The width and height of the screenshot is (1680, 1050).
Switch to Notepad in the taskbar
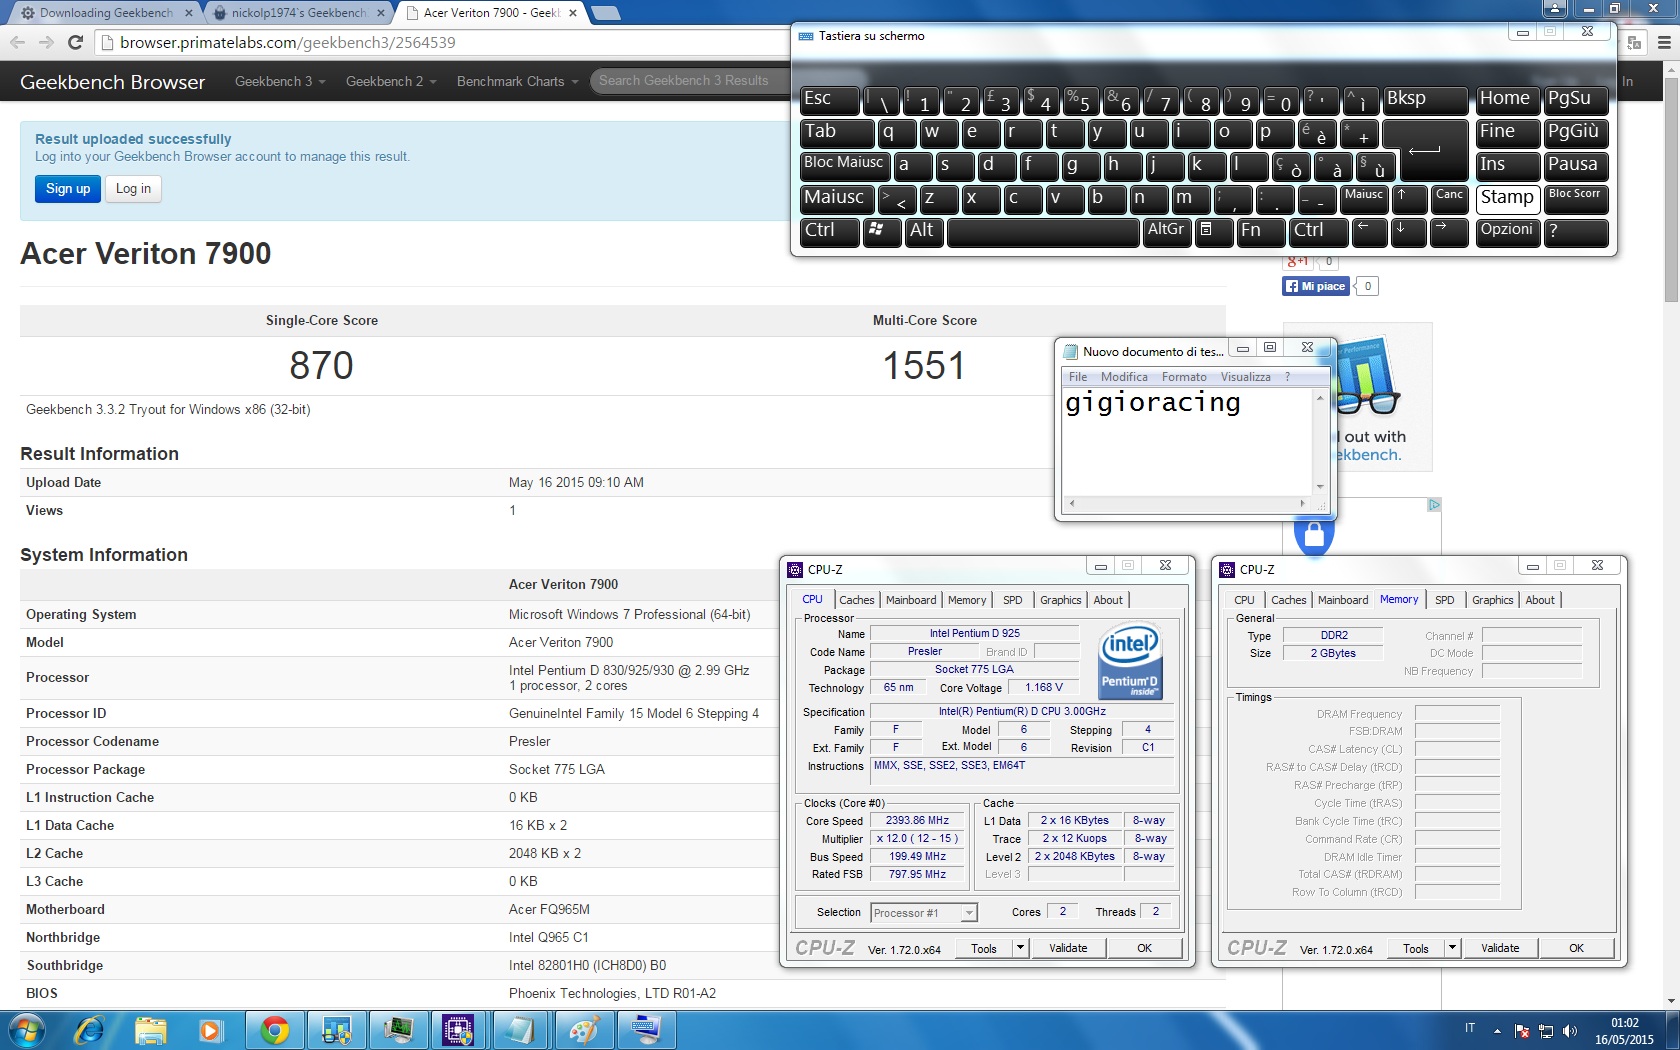coord(521,1030)
